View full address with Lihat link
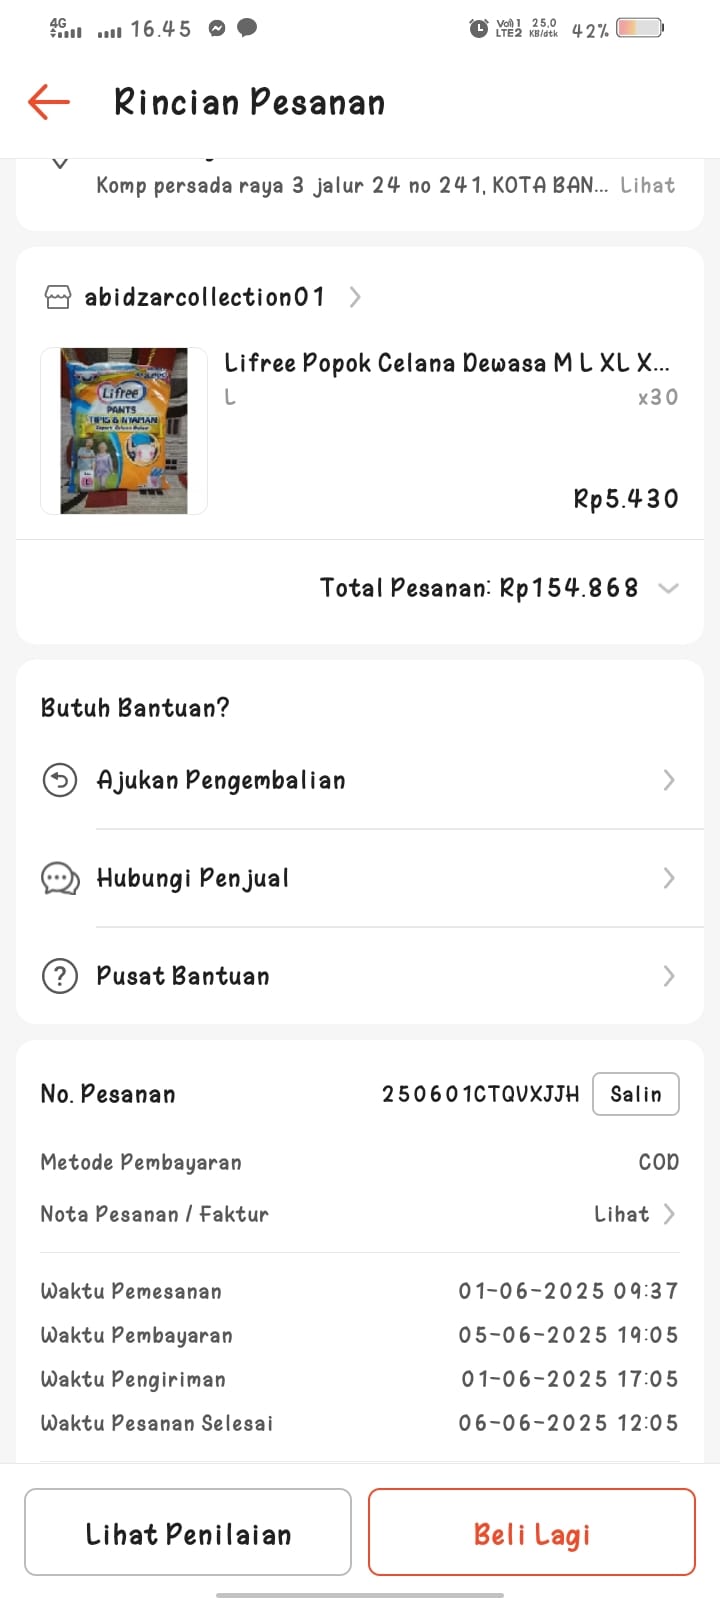720x1600 pixels. point(647,185)
